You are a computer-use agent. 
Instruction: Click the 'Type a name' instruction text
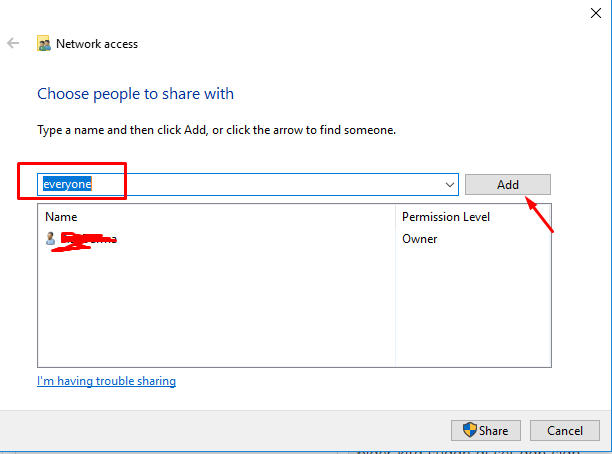pos(217,130)
